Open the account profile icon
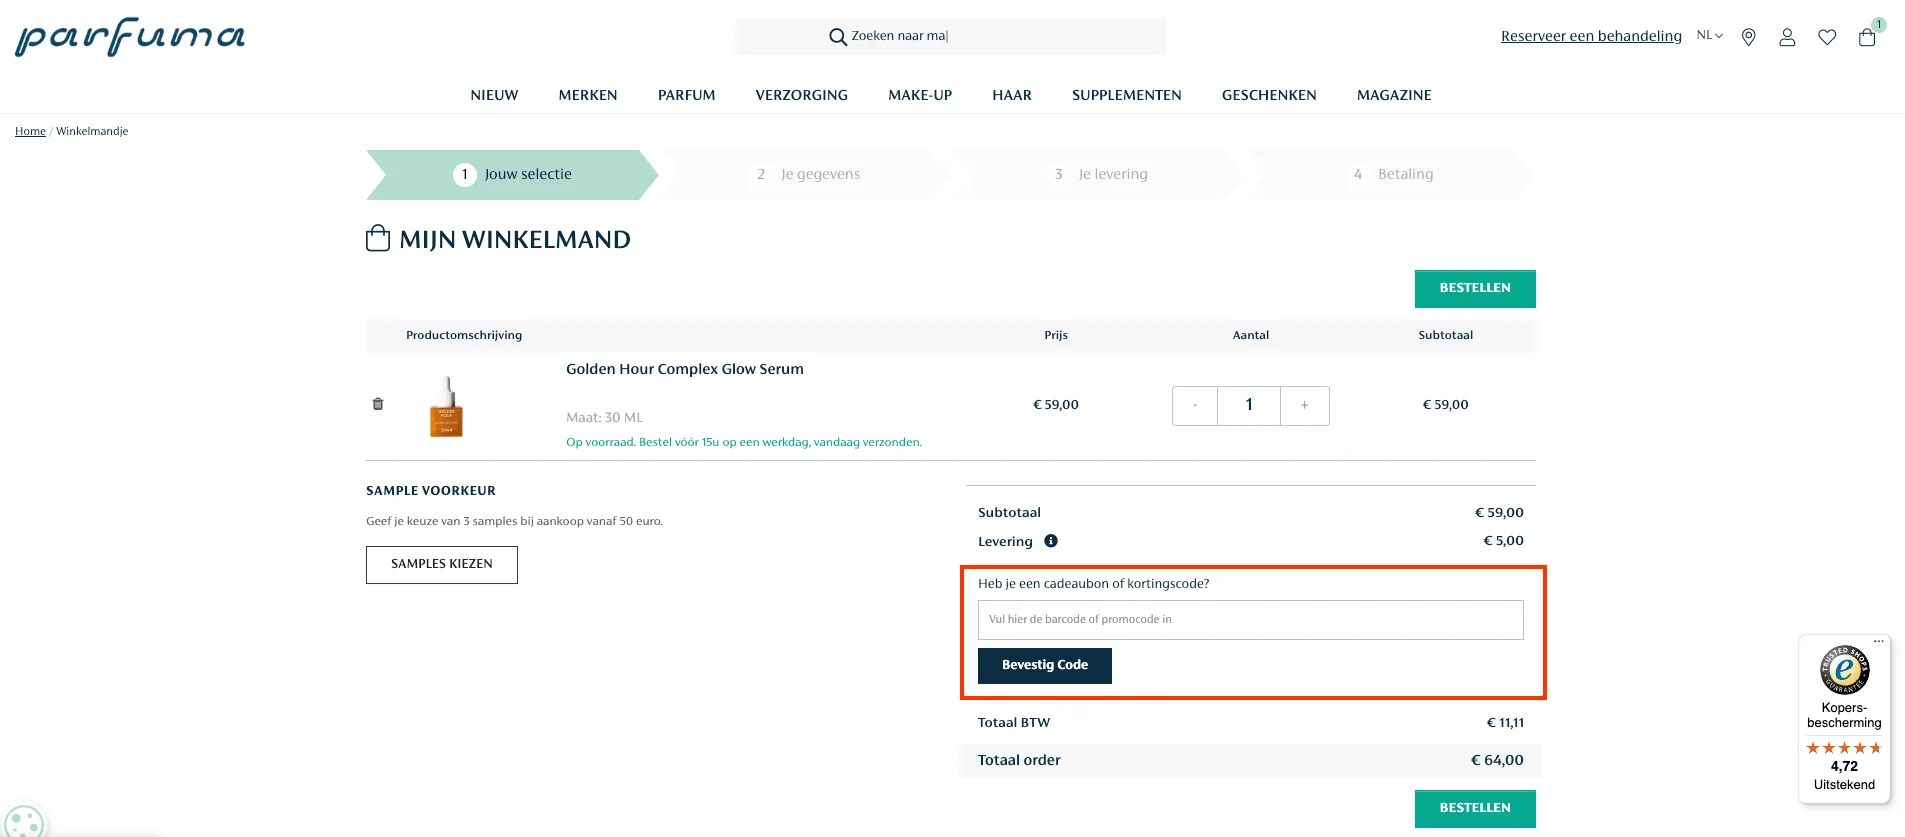Viewport: 1905px width, 837px height. (1788, 37)
